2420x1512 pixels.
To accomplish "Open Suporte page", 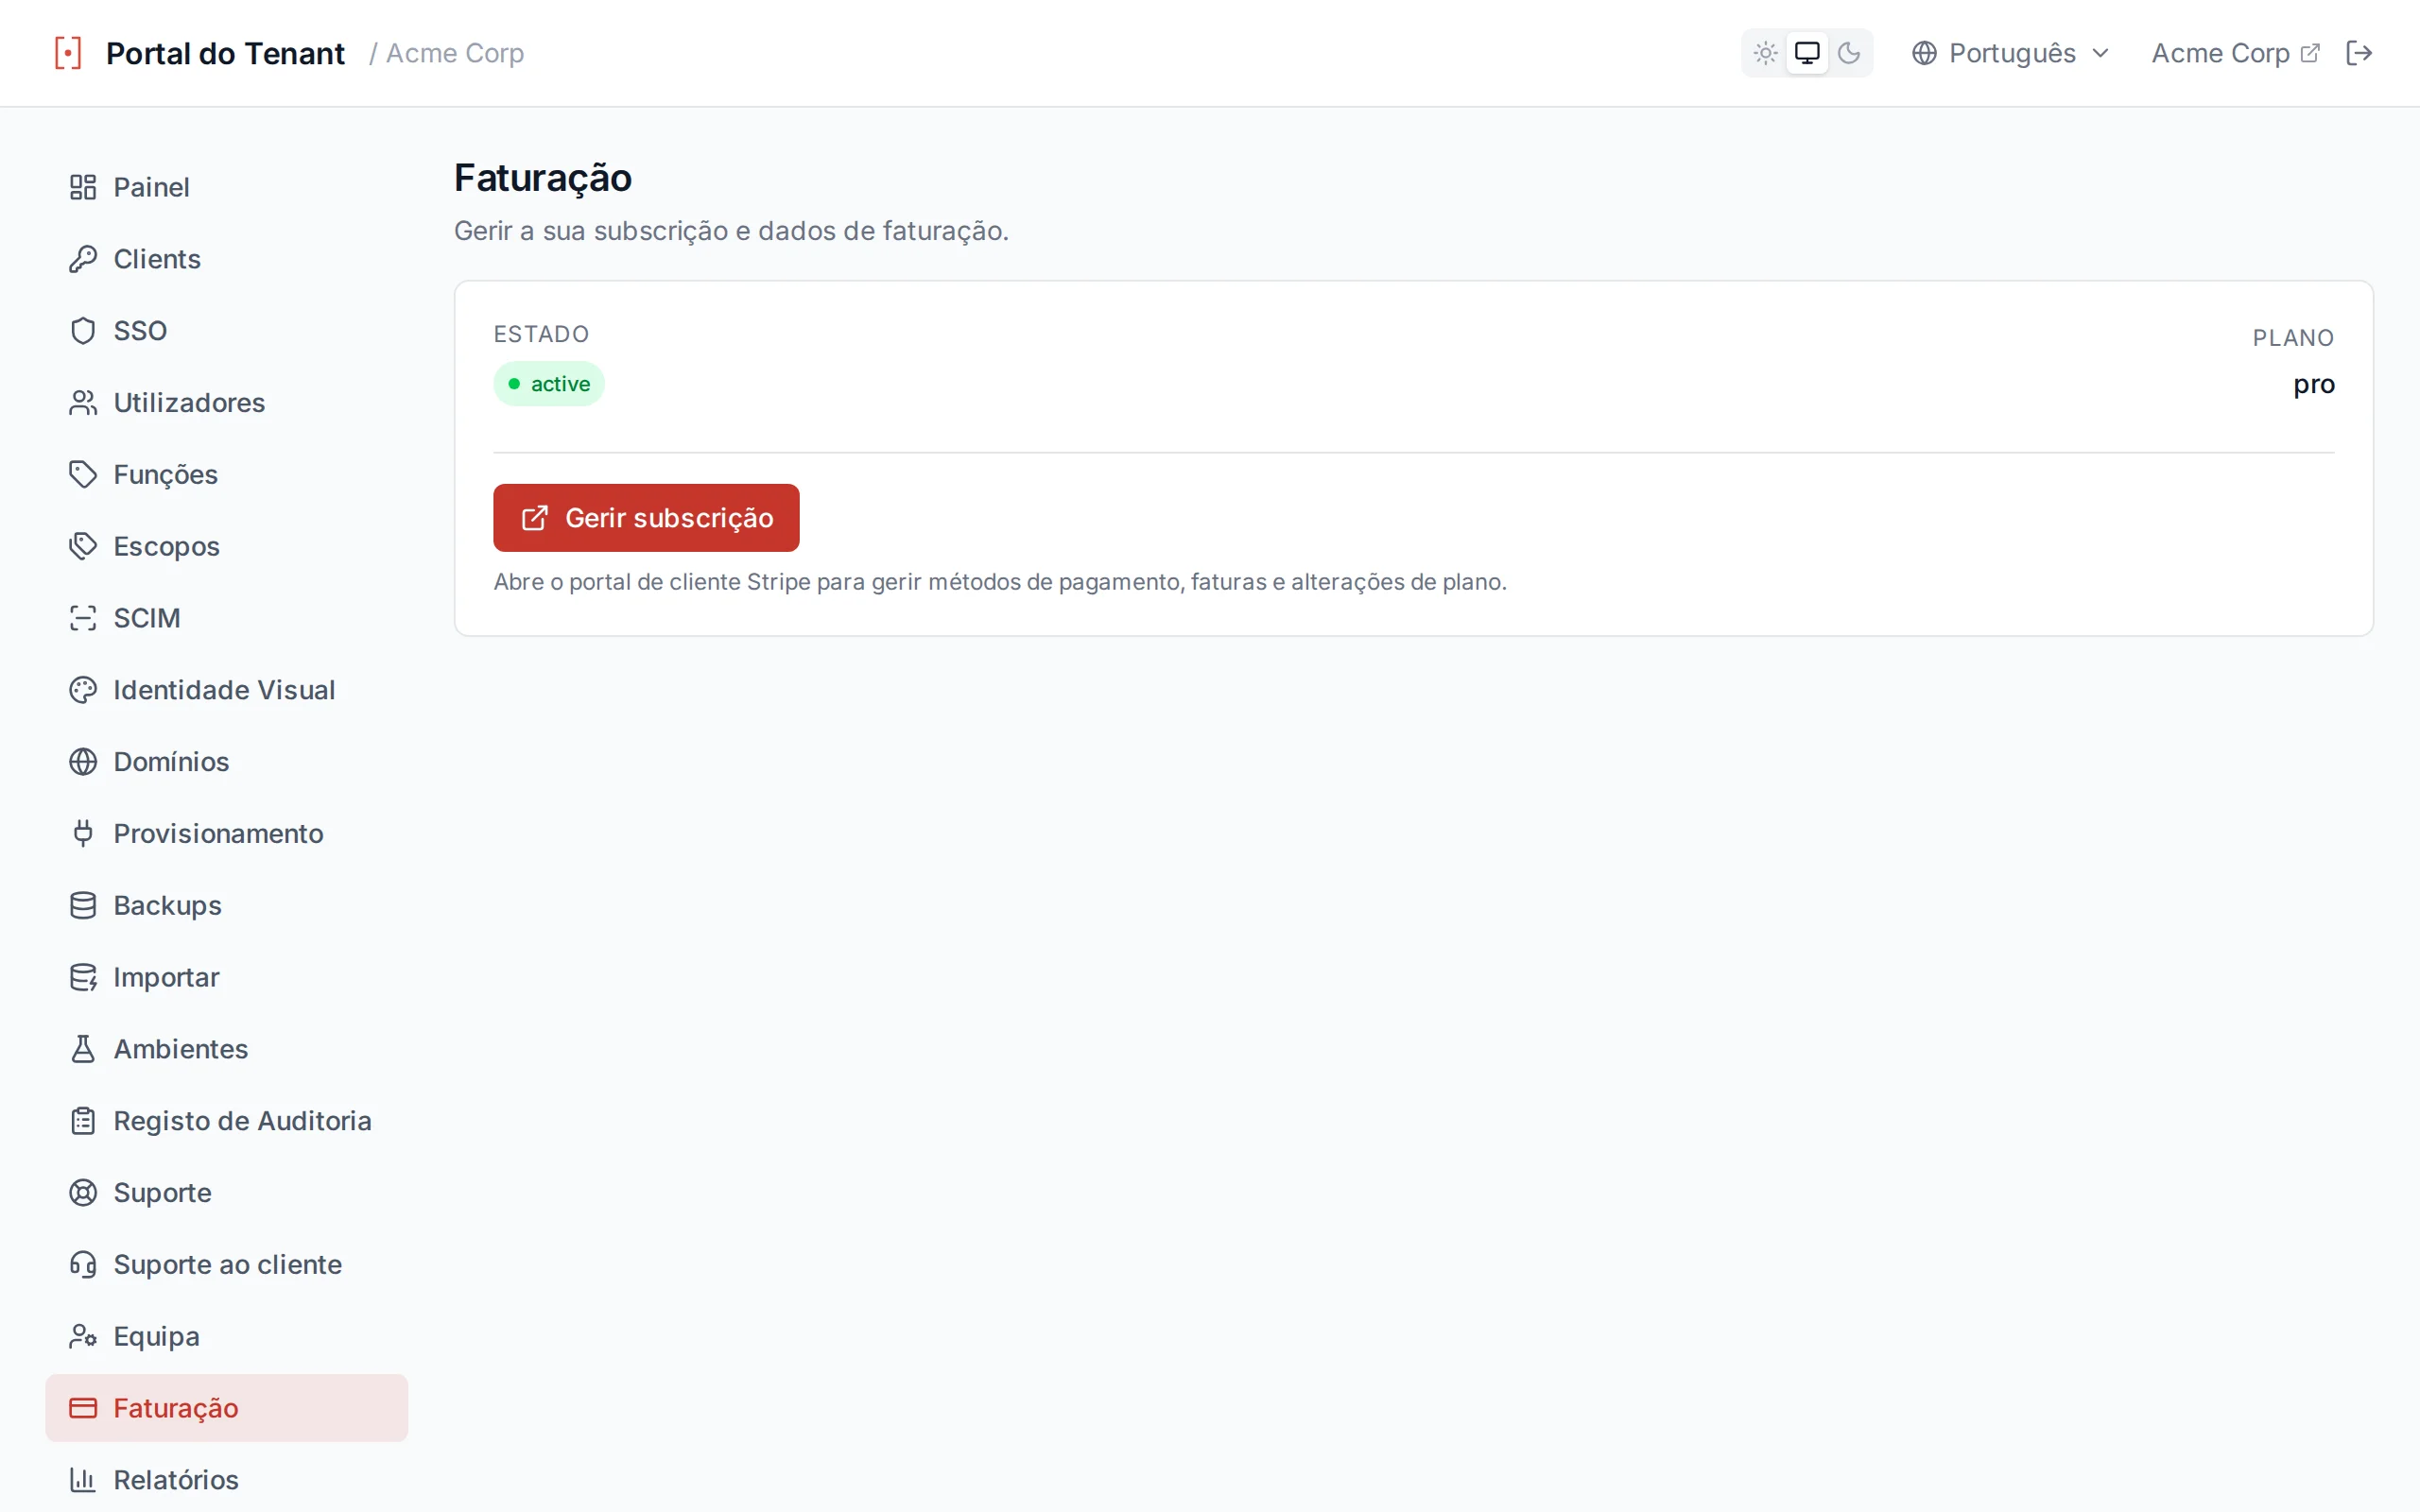I will (x=227, y=1193).
